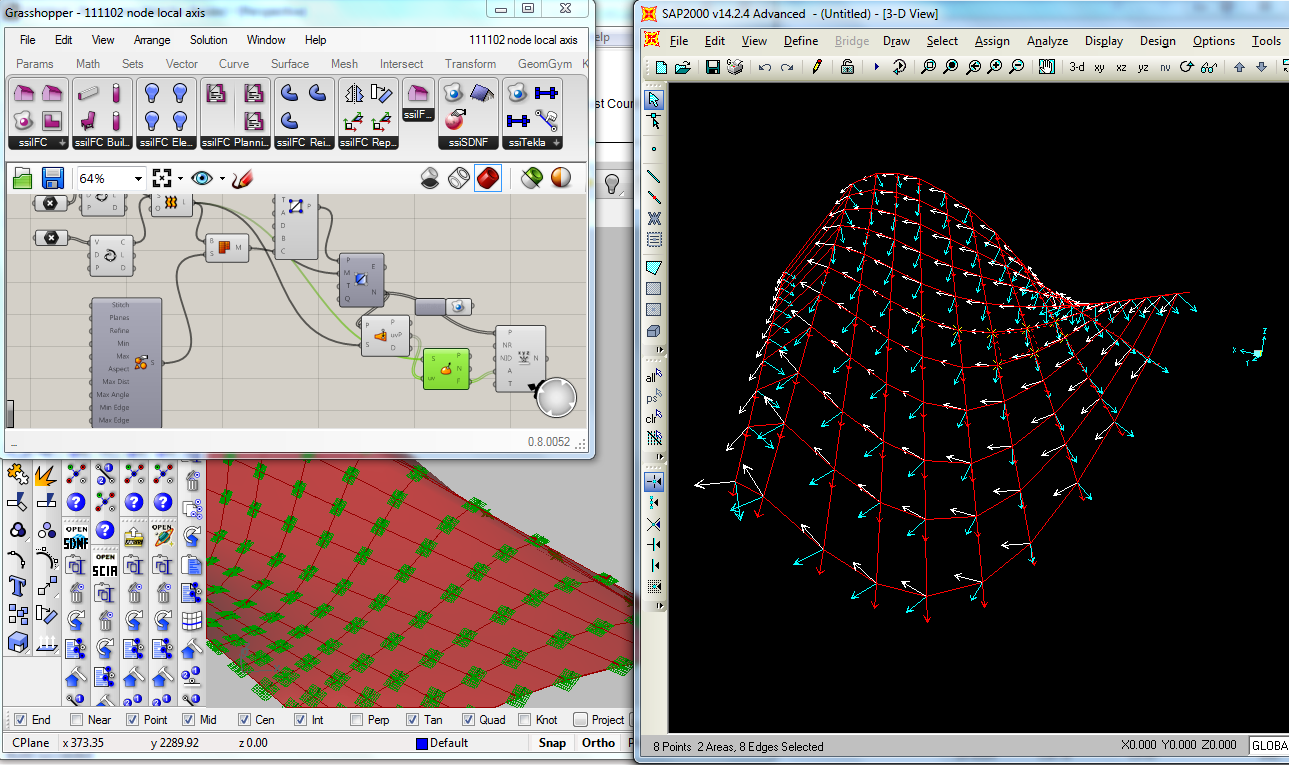
Task: Select the SAP2000 pan hand tool
Action: click(x=1046, y=67)
